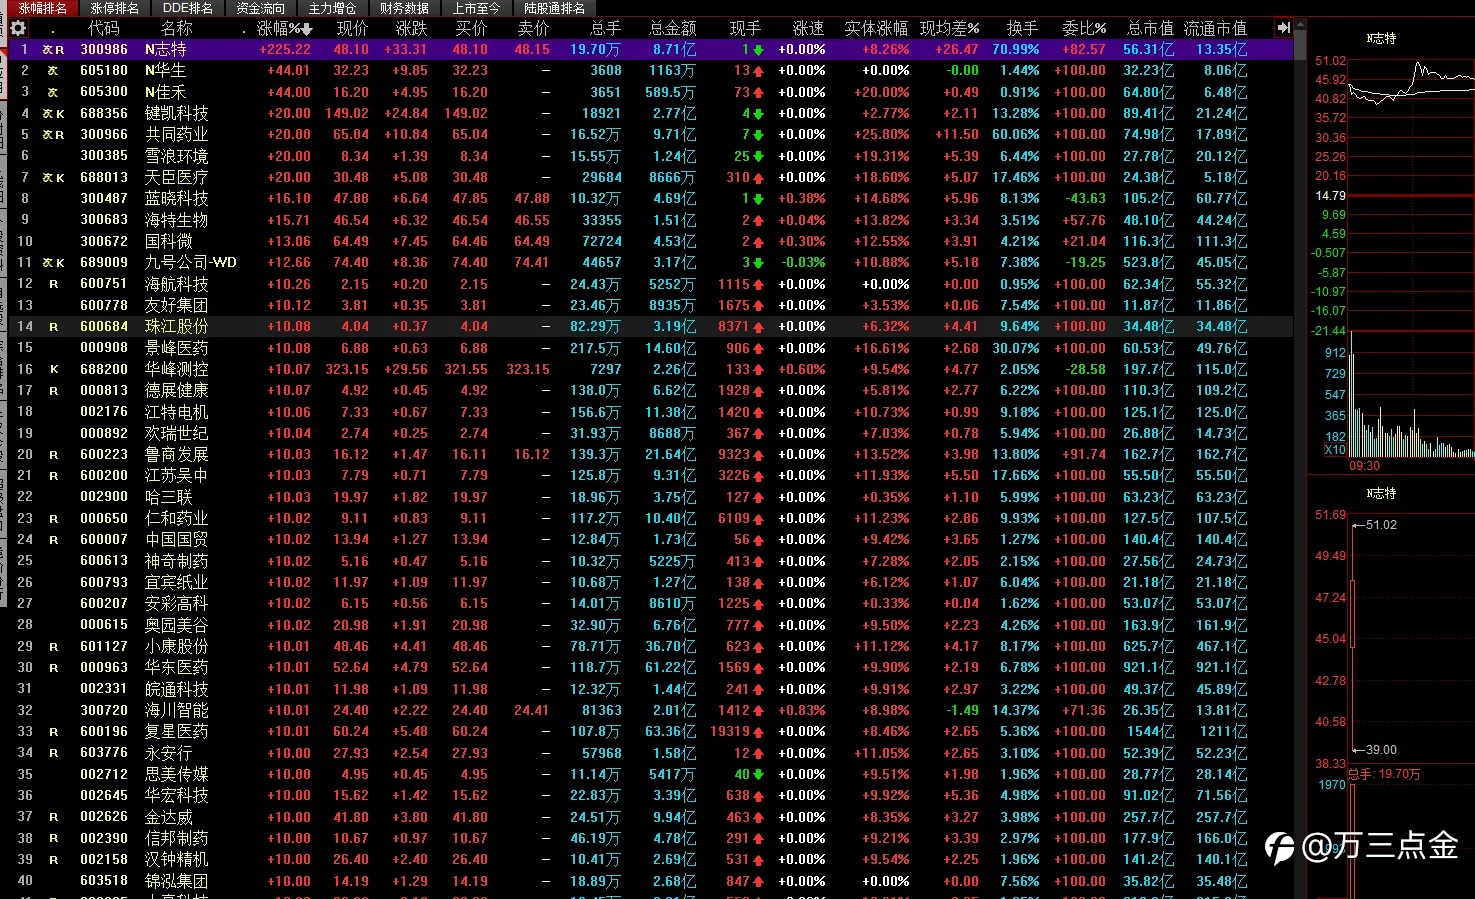Select the N志特 stock row

tap(646, 49)
